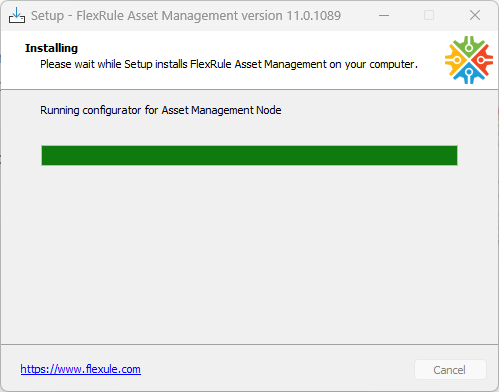This screenshot has width=499, height=392.
Task: Select the blue bottom segment of FlexRule logo
Action: (469, 74)
